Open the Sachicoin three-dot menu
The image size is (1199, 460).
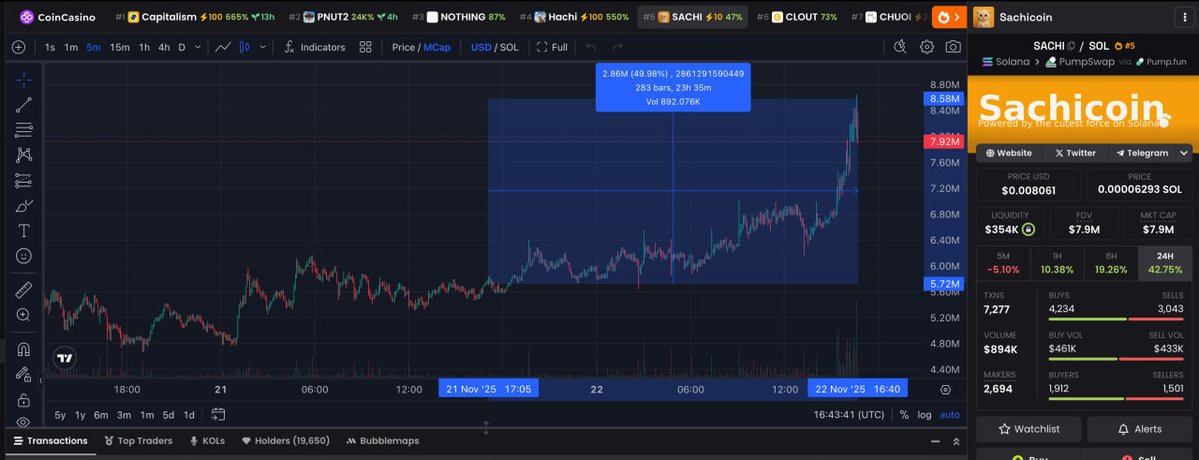[x=1185, y=17]
